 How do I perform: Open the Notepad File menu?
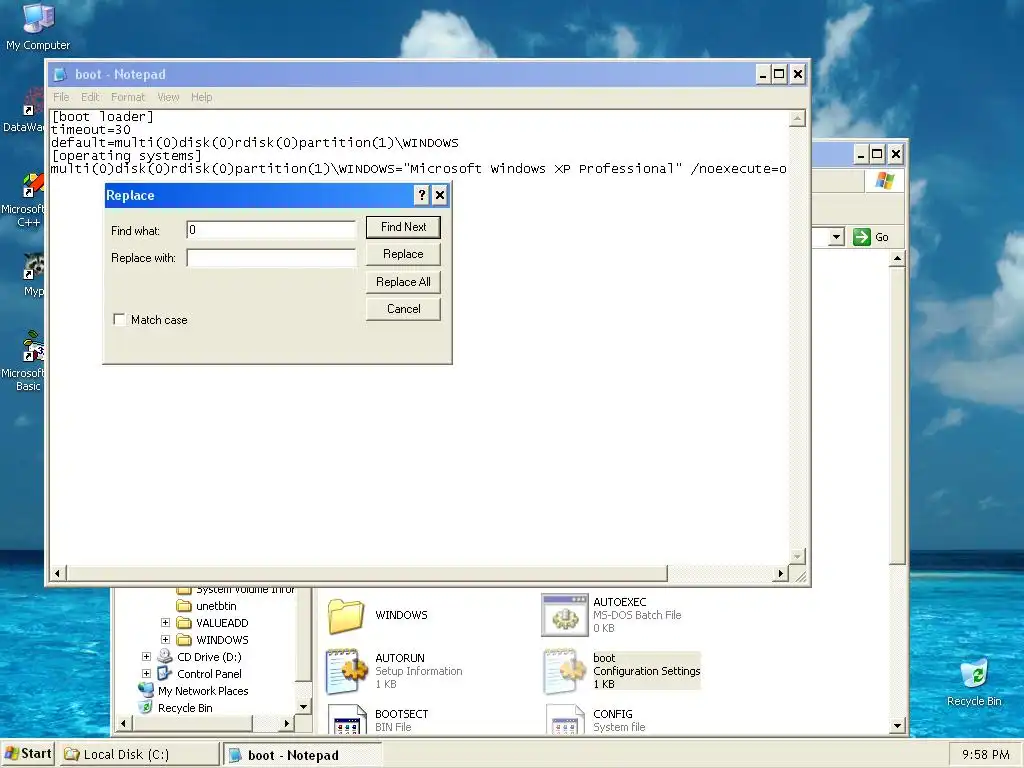point(61,97)
